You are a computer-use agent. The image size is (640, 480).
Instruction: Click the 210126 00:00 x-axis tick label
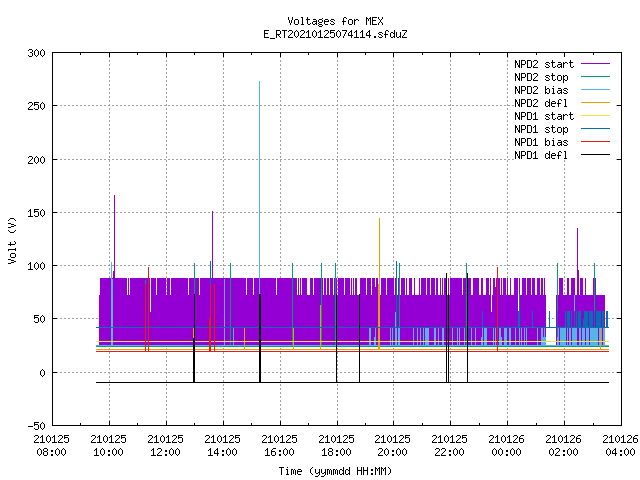(507, 446)
